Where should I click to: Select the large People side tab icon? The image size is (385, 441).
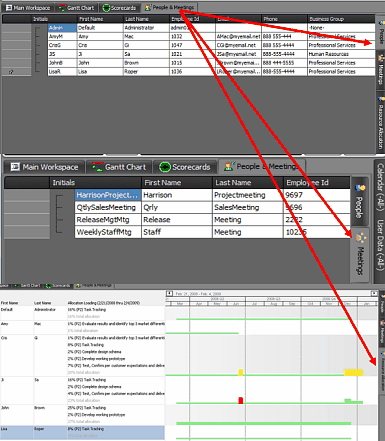360,188
